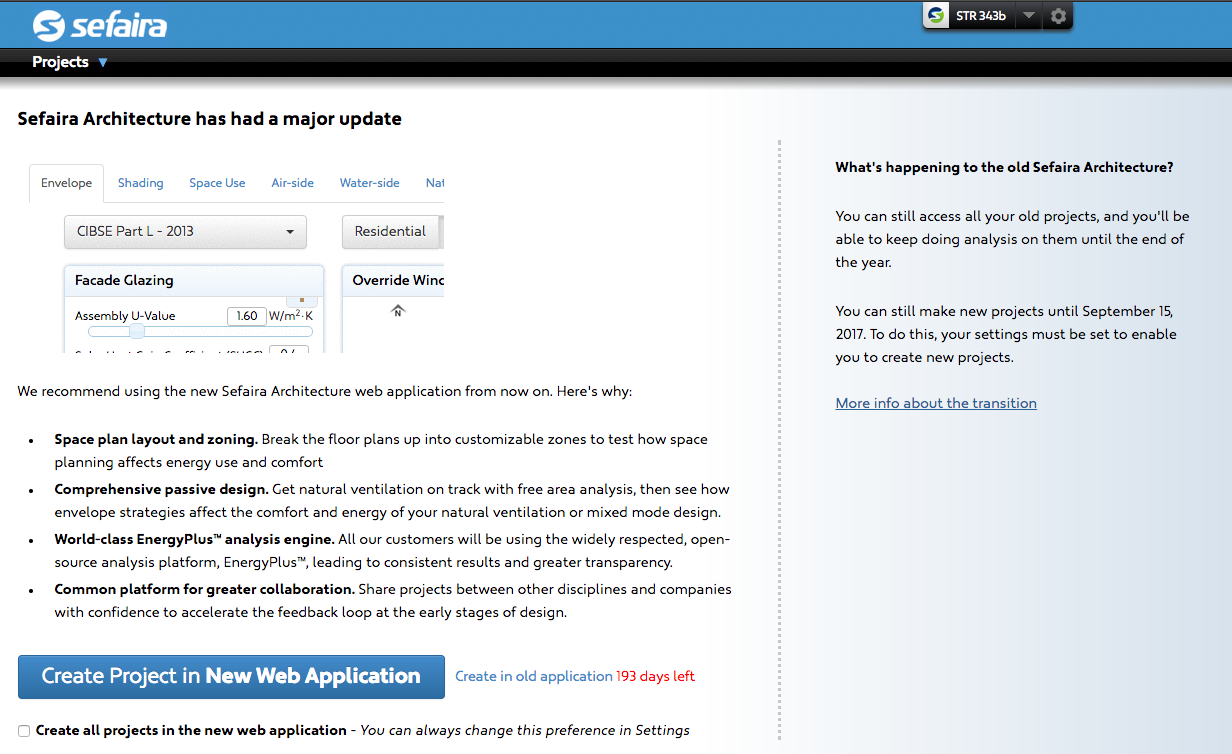Expand the STR 343b account dropdown arrow

[1030, 16]
